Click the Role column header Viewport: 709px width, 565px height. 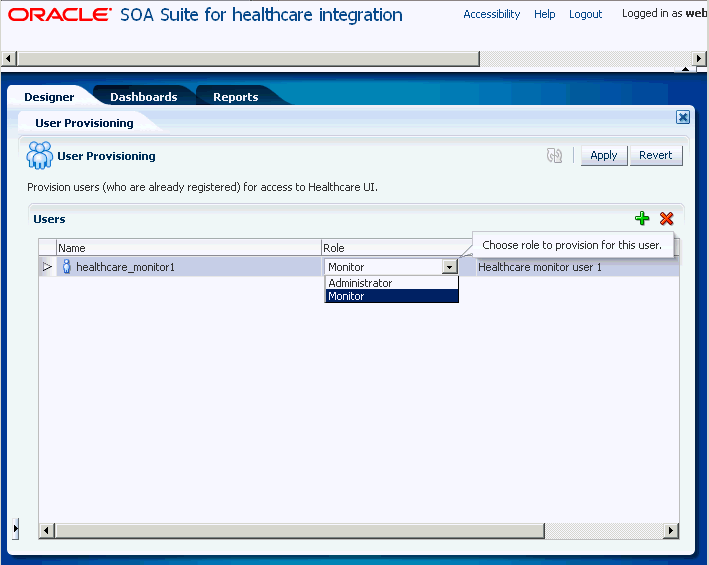tap(397, 248)
